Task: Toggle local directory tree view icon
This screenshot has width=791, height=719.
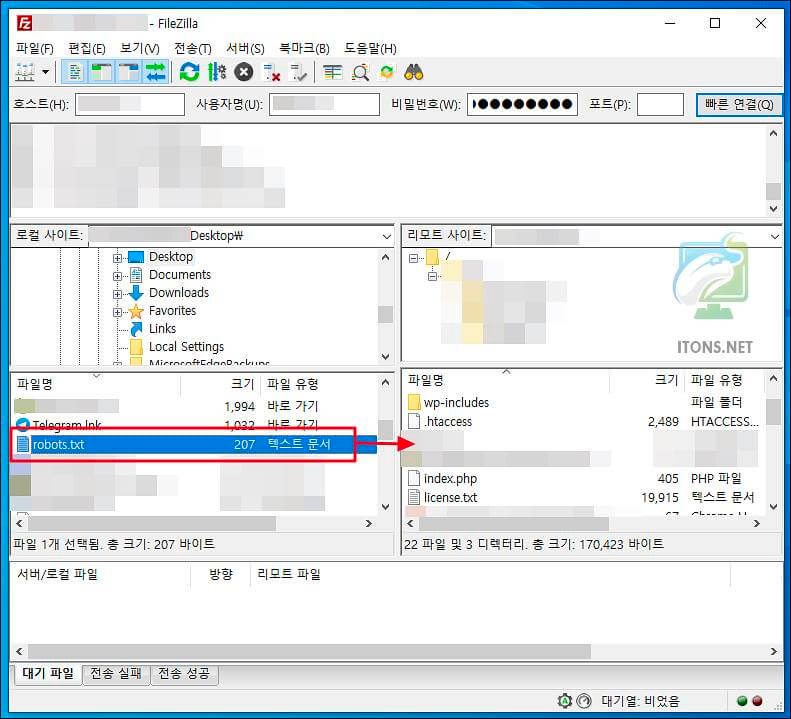Action: [x=102, y=72]
